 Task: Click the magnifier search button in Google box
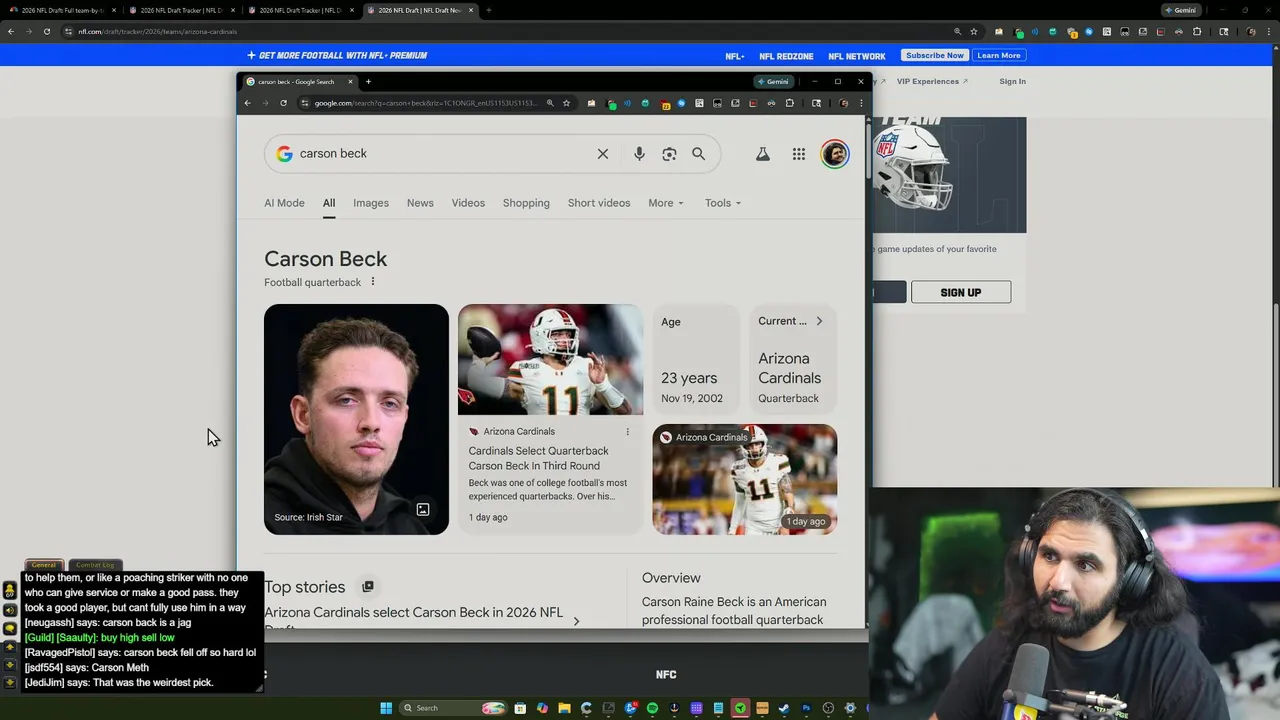(x=698, y=154)
